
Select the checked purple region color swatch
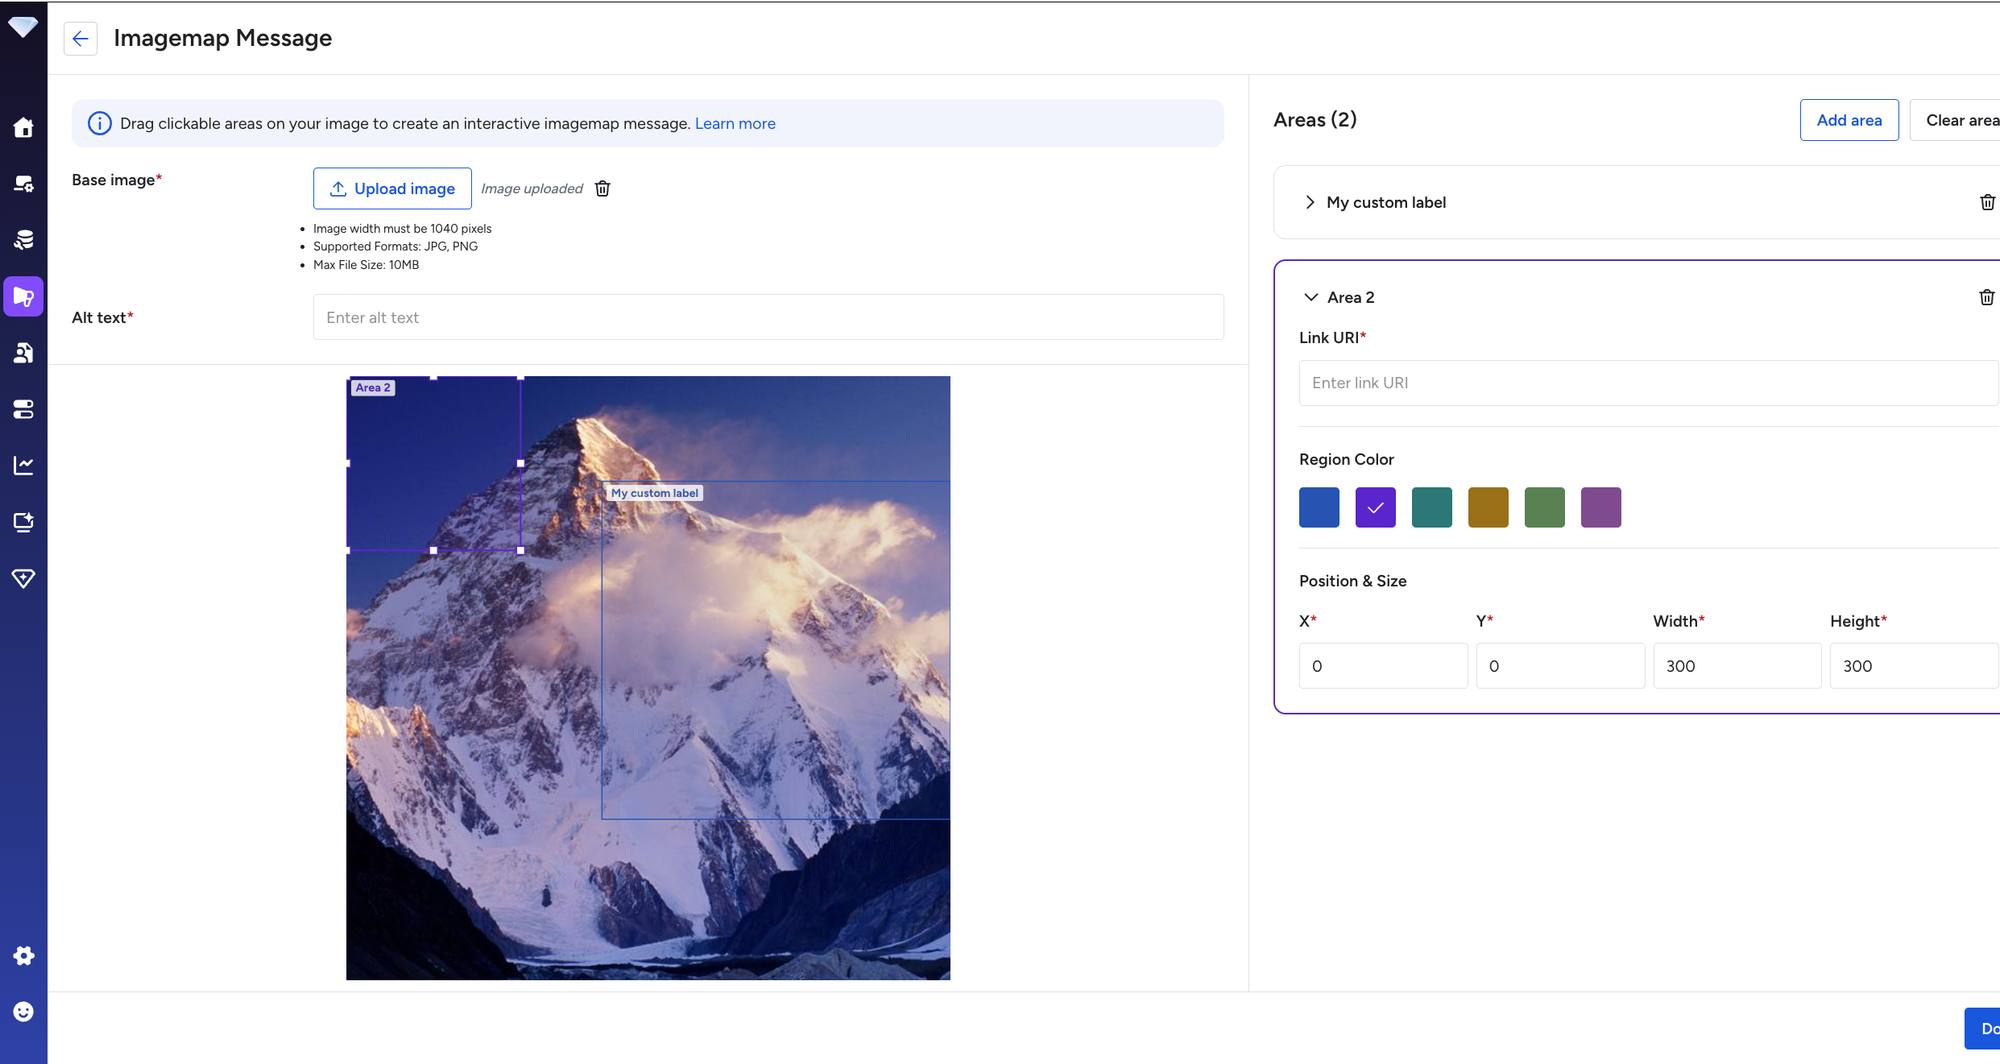1375,507
